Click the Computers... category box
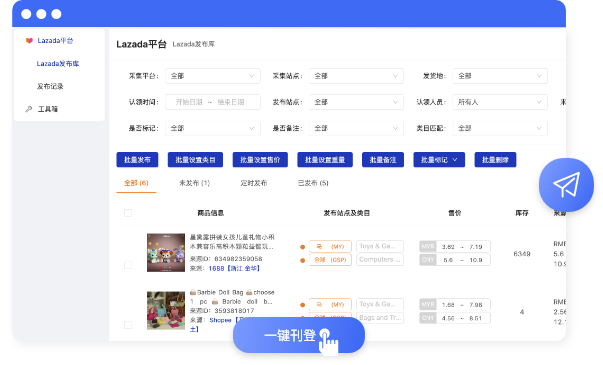 [x=380, y=260]
